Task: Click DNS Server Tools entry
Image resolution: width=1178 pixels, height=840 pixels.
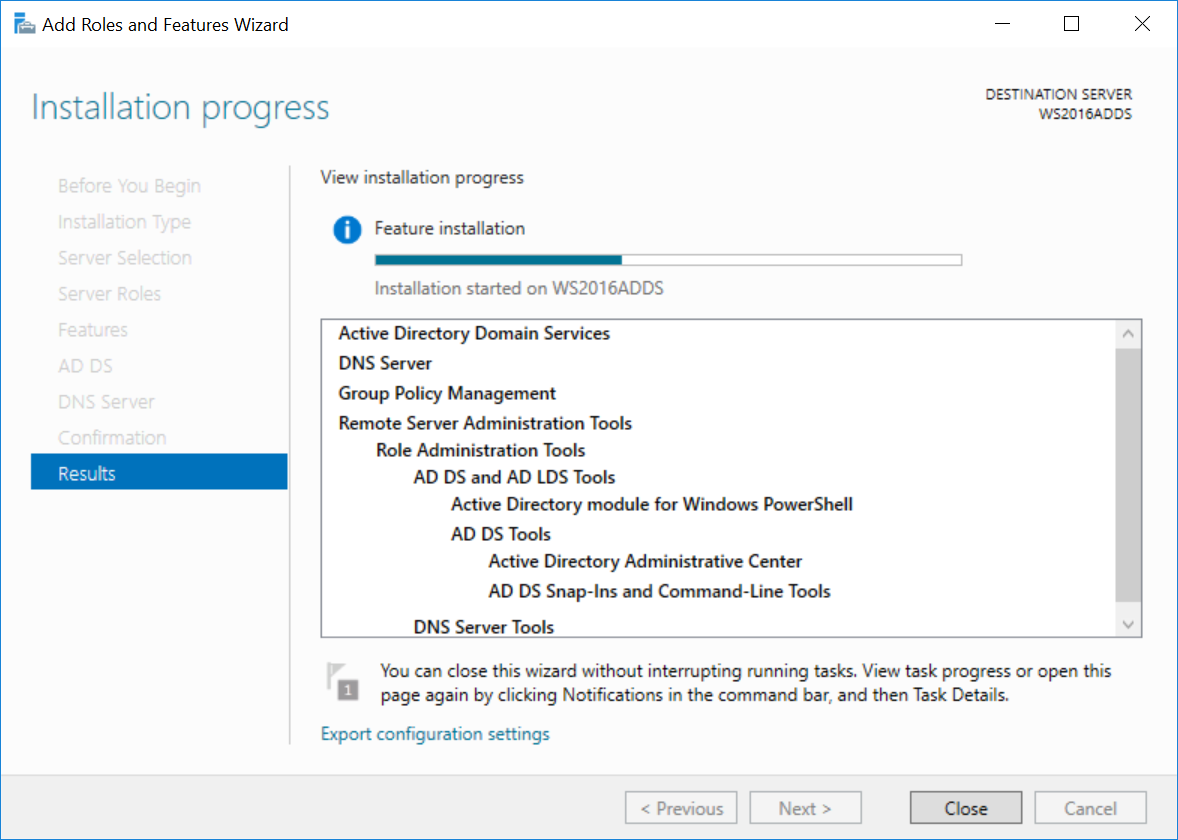Action: click(x=484, y=627)
